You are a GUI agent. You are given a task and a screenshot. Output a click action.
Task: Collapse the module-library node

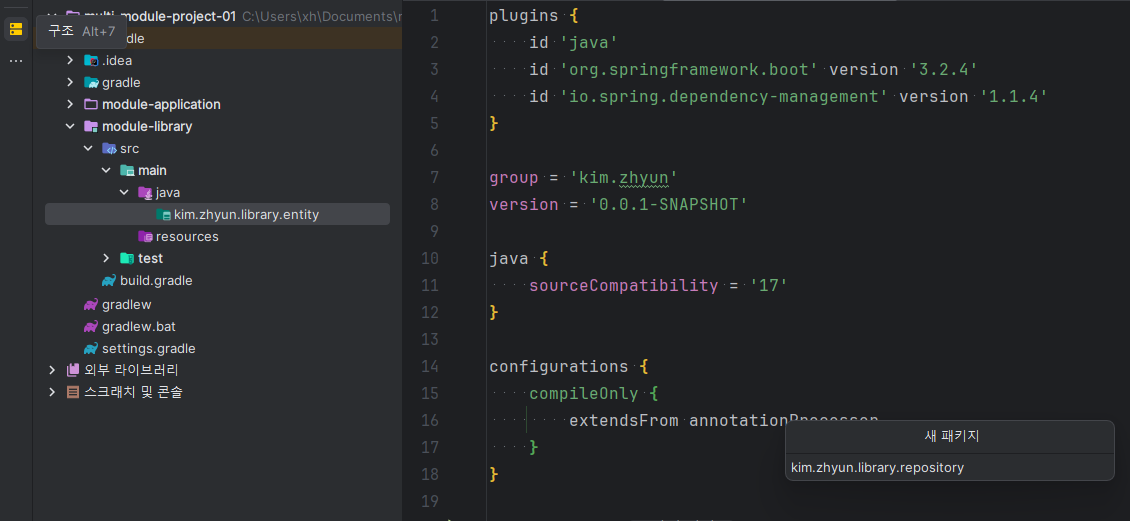[x=70, y=127]
